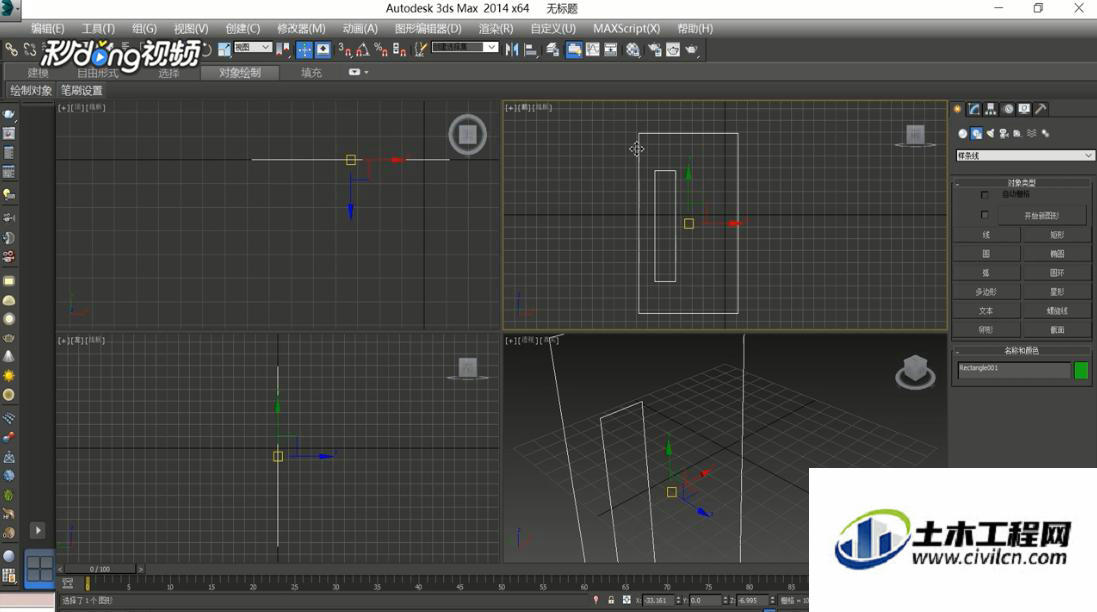
Task: Click the 文本 text shape button
Action: click(986, 310)
